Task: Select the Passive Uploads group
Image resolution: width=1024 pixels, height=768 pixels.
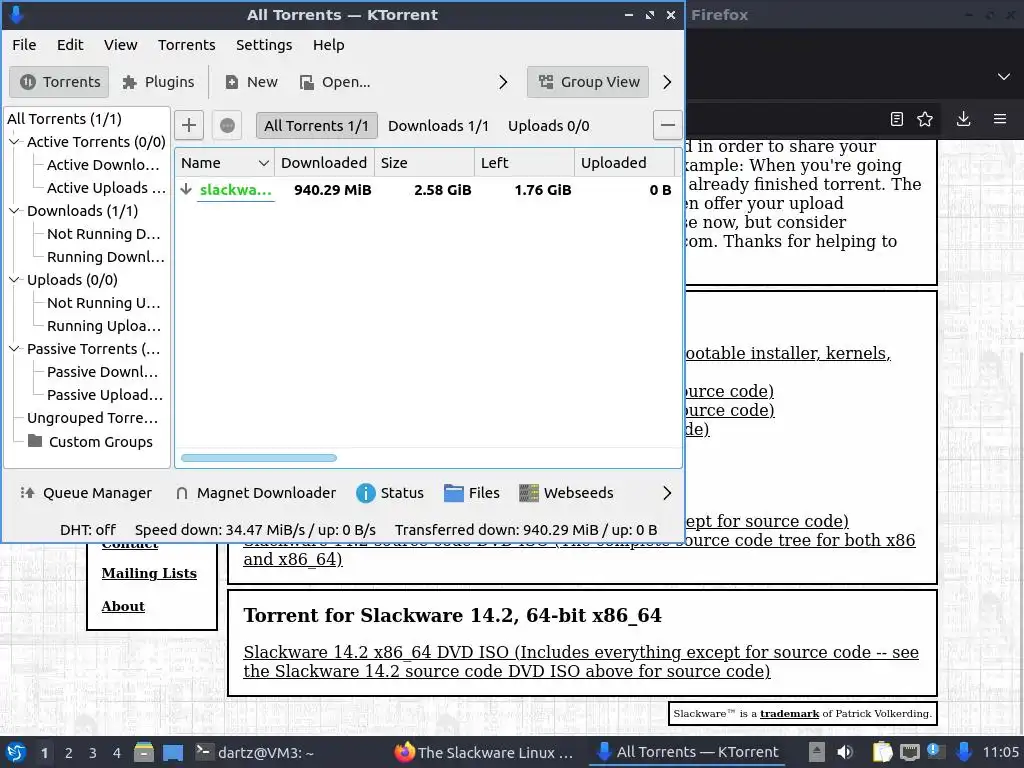Action: pyautogui.click(x=104, y=394)
